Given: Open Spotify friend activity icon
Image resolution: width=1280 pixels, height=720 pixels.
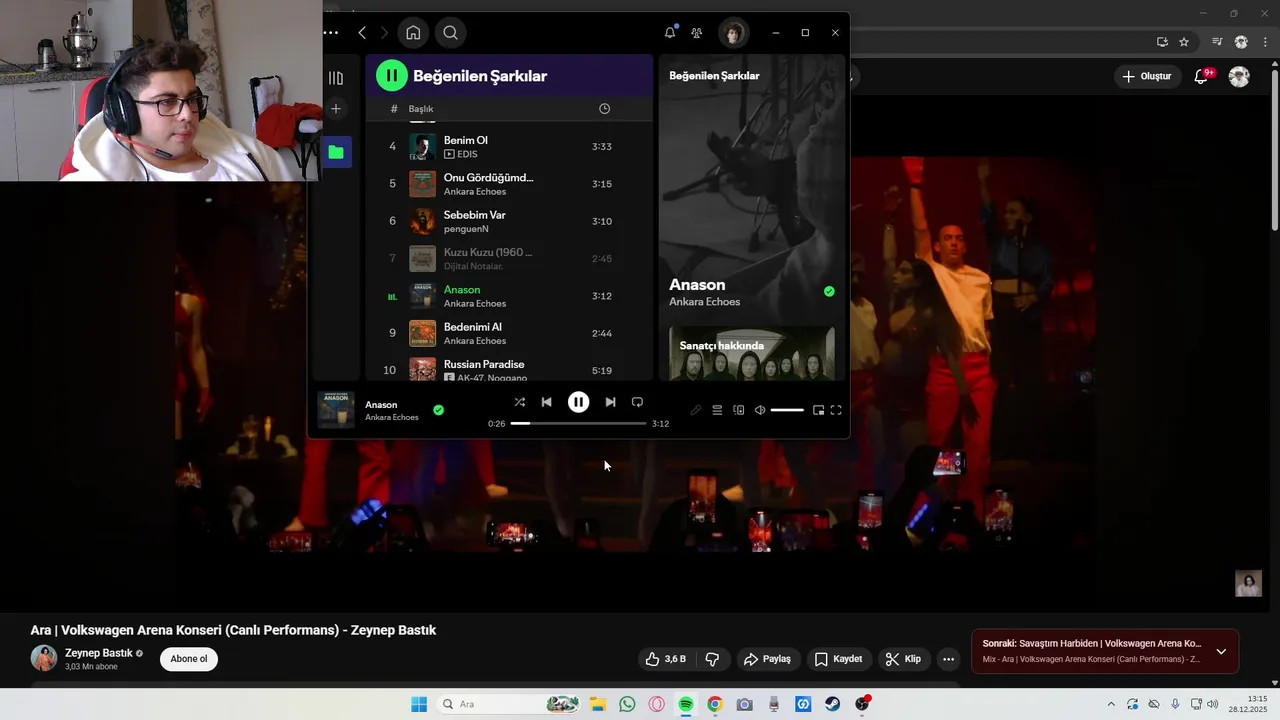Looking at the screenshot, I should (x=697, y=33).
